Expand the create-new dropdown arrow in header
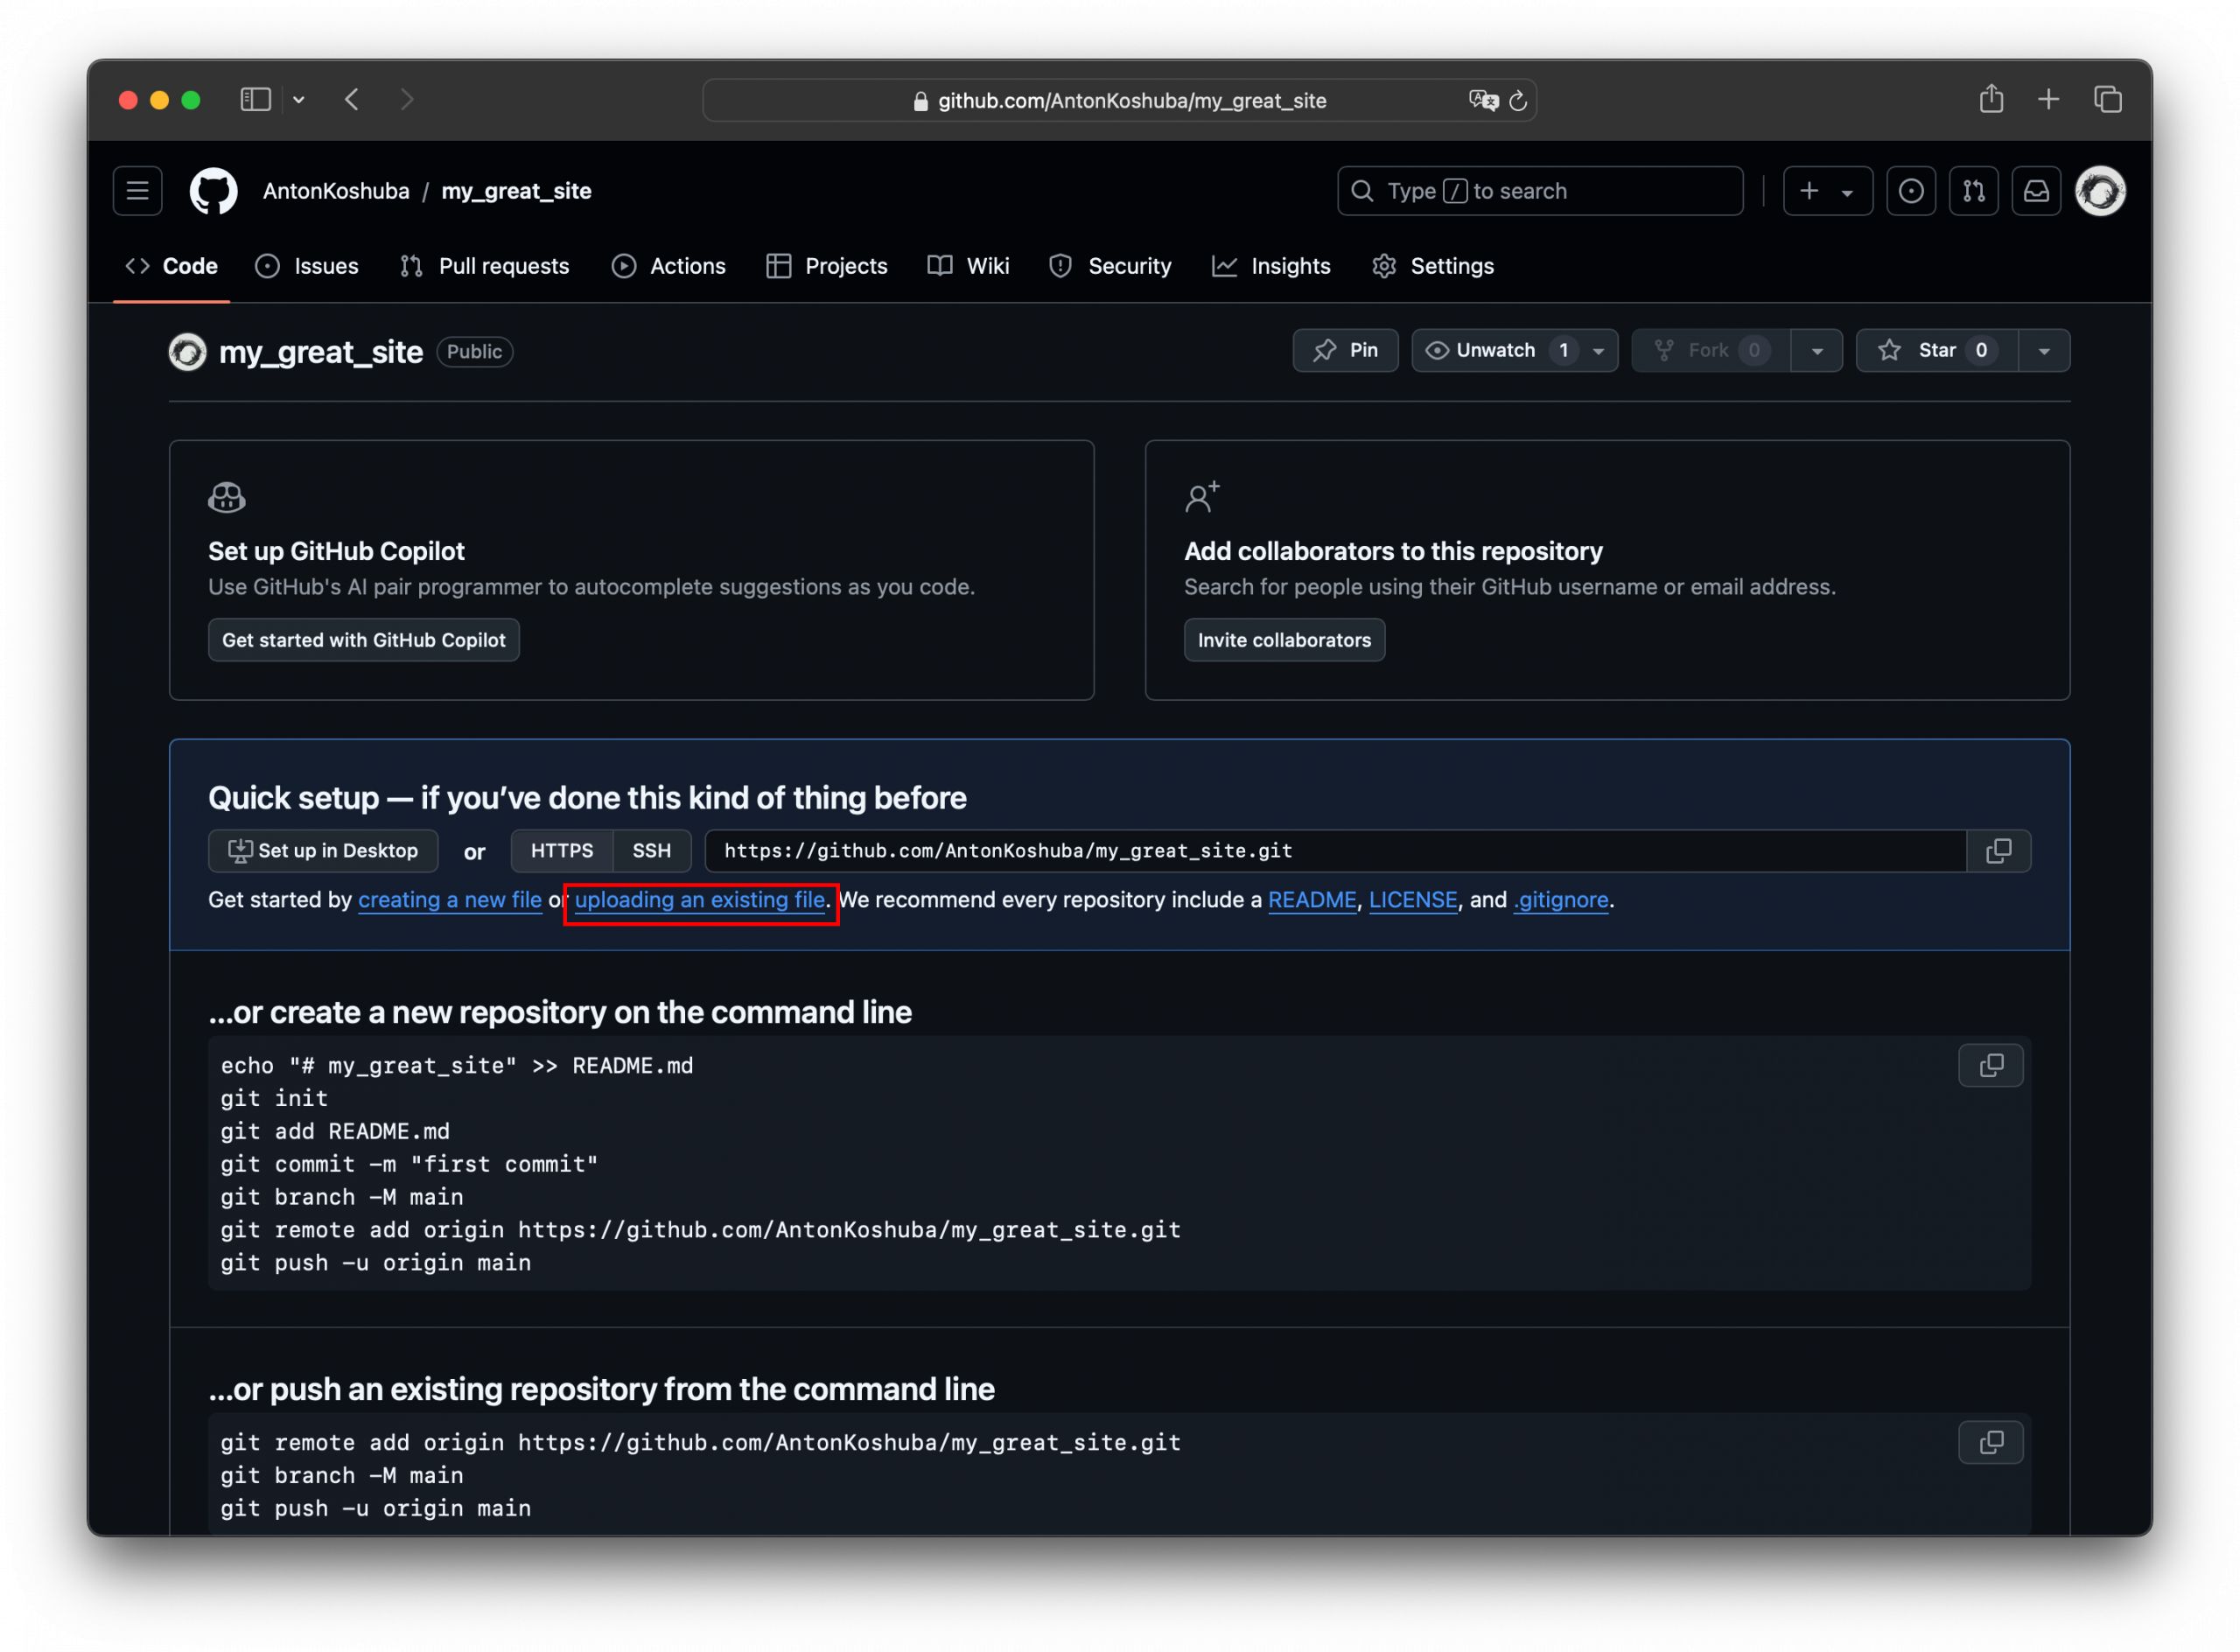 point(1847,192)
